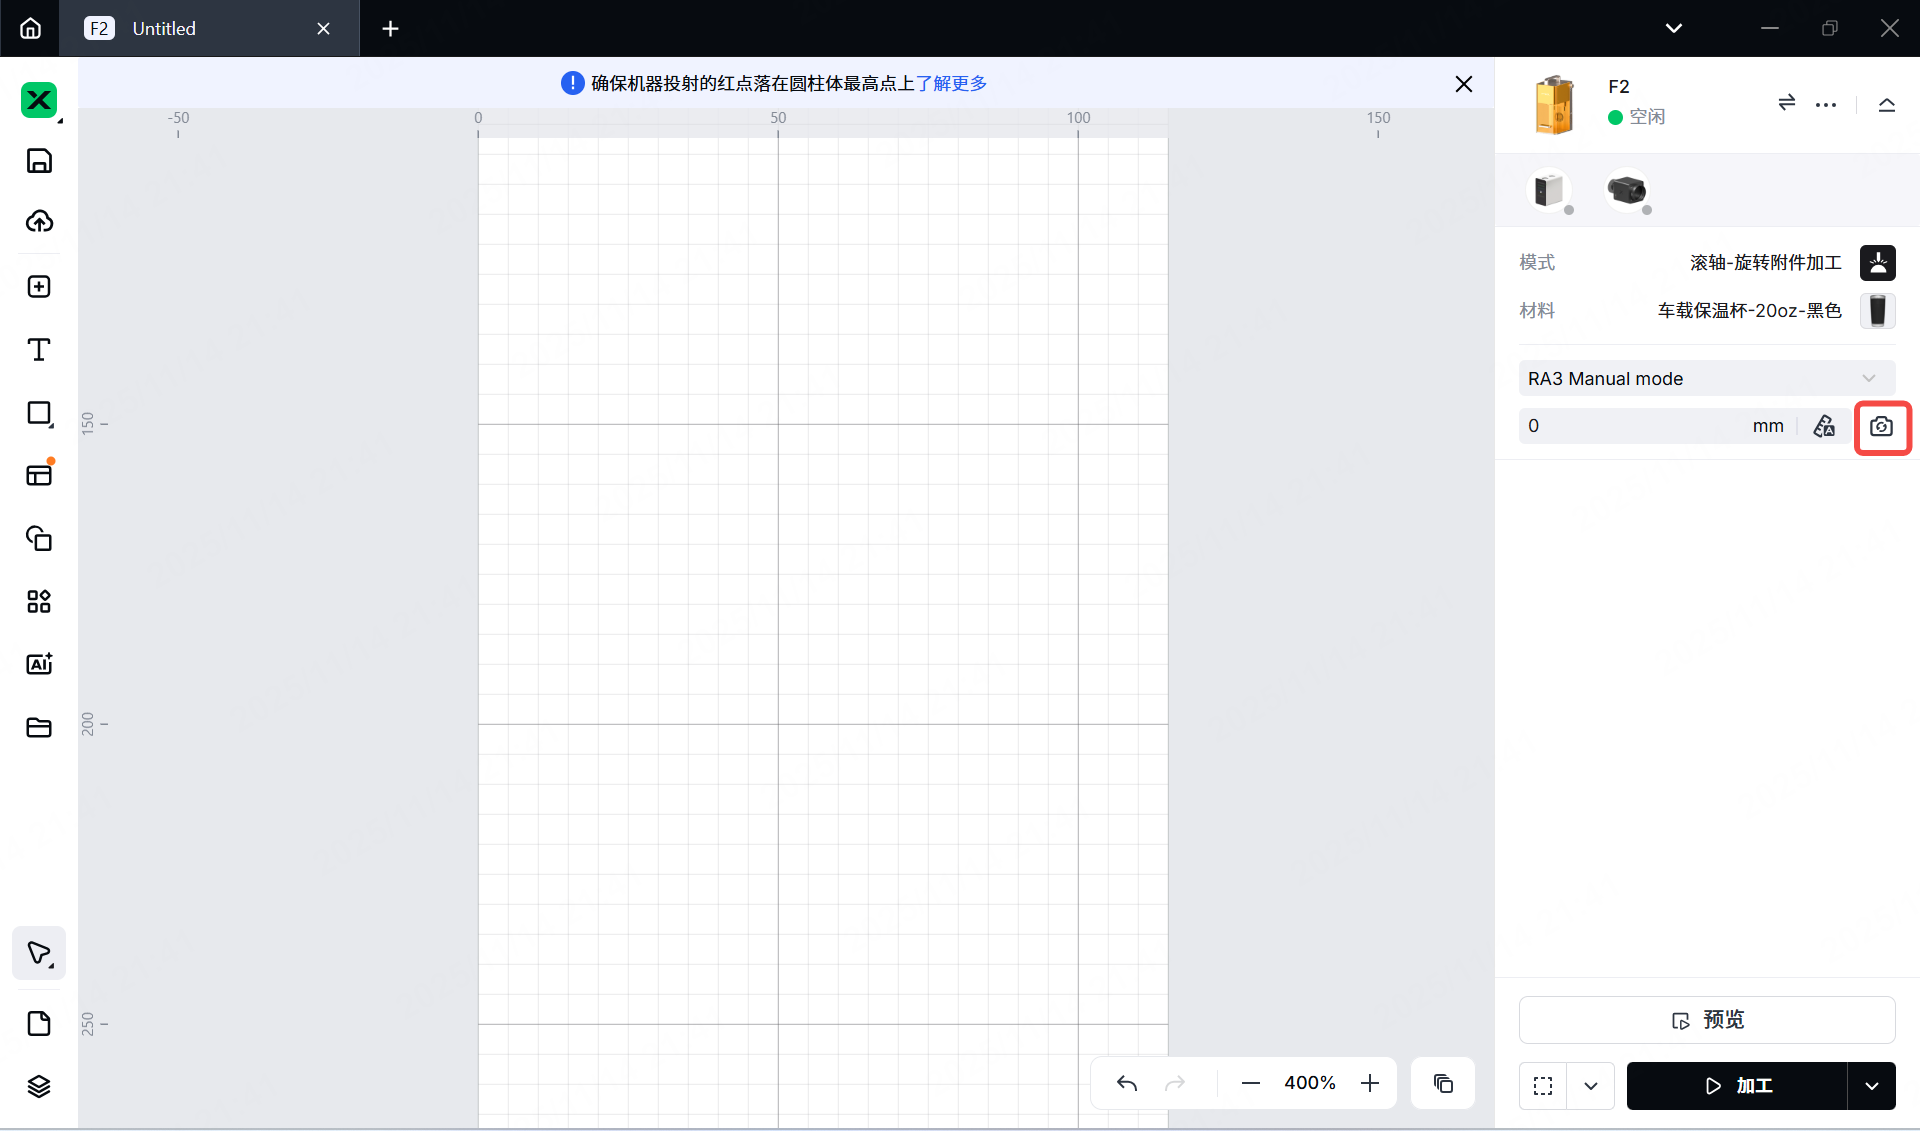This screenshot has height=1131, width=1920.
Task: Click the save project icon
Action: pos(39,161)
